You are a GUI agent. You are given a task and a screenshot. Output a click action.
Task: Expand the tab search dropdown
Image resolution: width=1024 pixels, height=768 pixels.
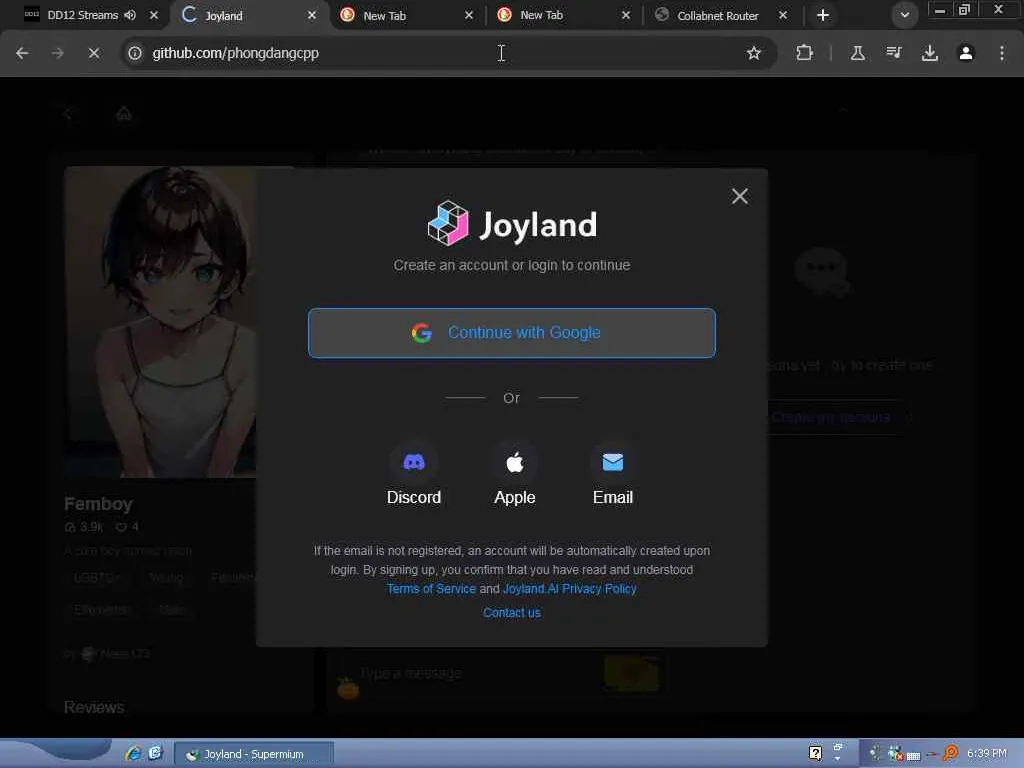904,15
